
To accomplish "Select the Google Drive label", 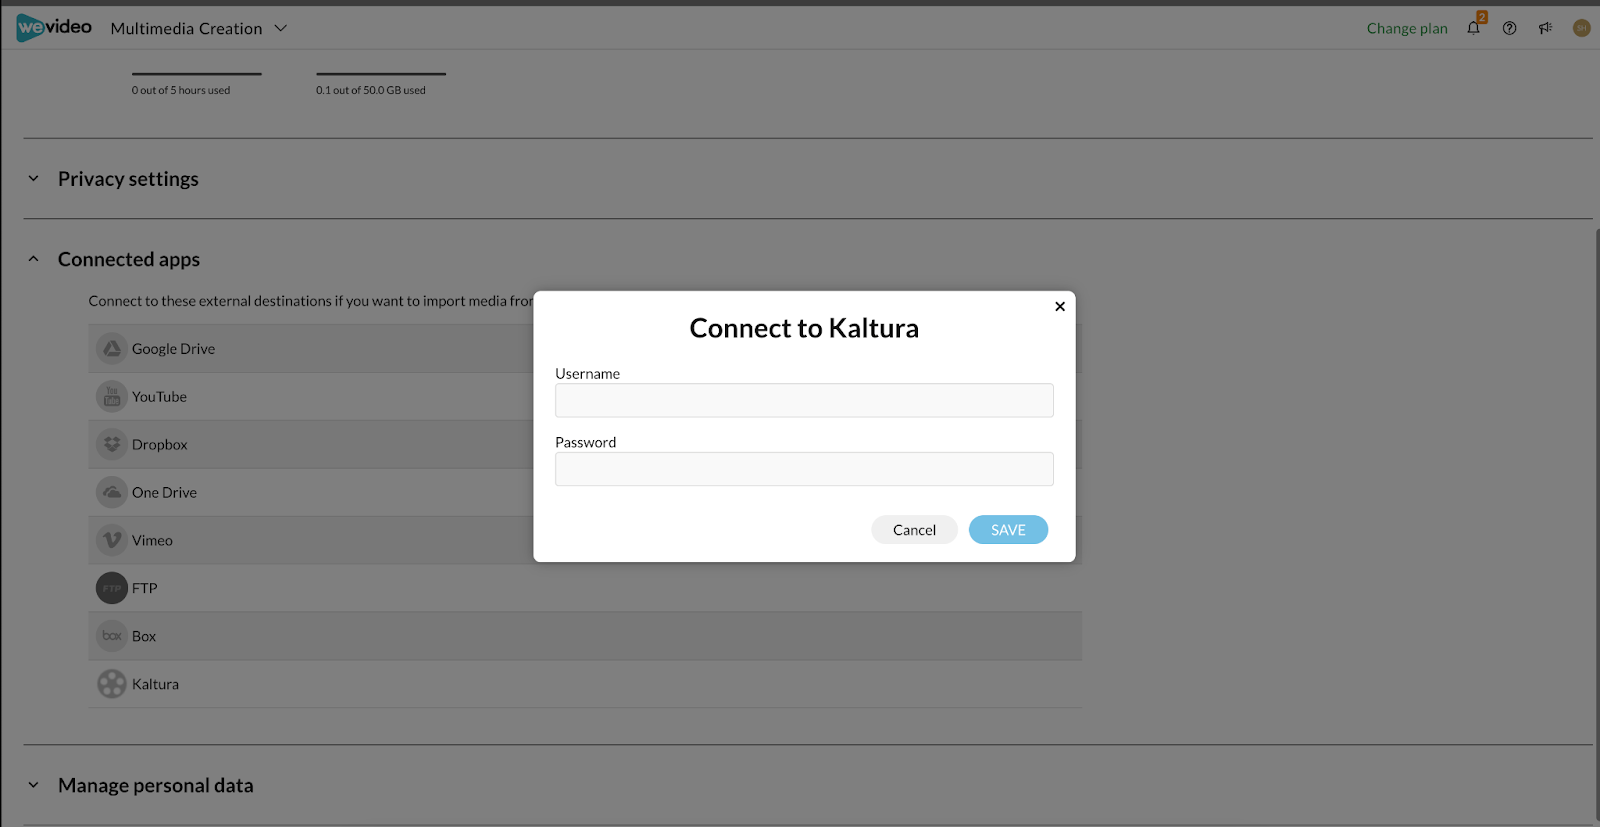I will [x=173, y=349].
